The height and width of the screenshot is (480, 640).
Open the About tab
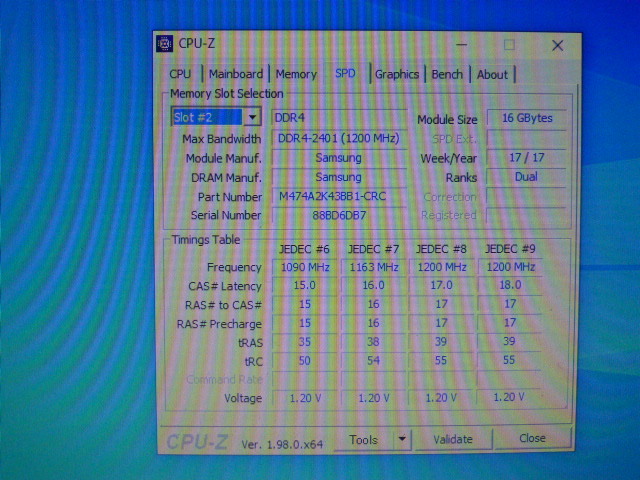(x=492, y=74)
